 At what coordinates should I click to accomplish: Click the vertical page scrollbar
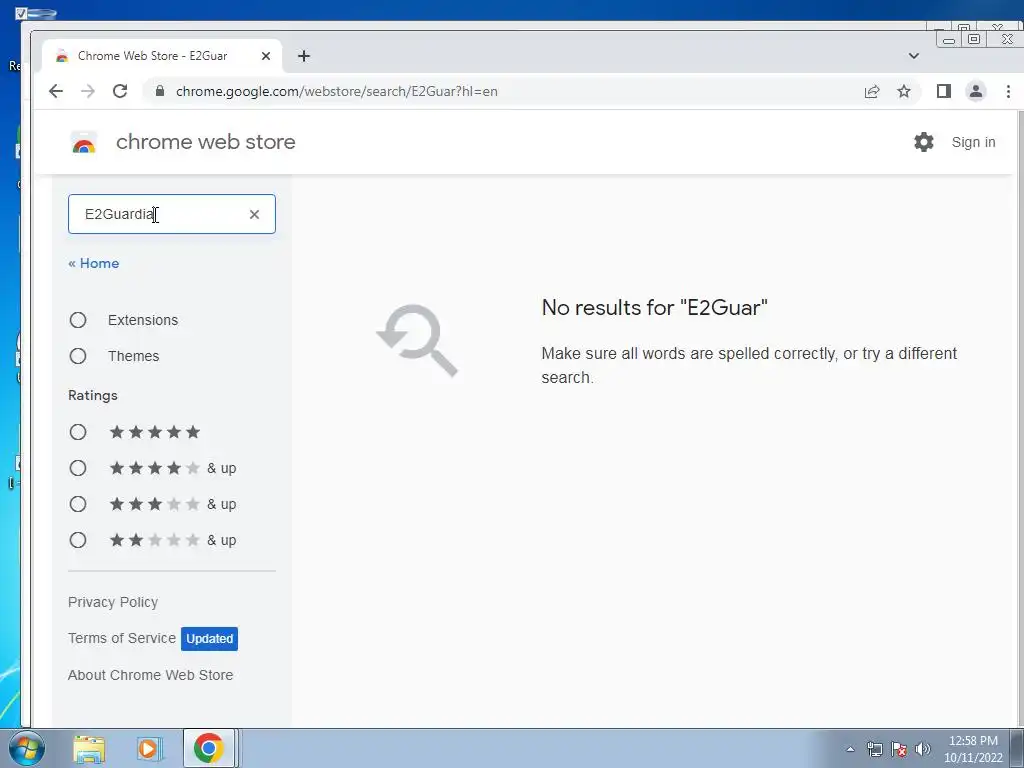tap(1020, 418)
